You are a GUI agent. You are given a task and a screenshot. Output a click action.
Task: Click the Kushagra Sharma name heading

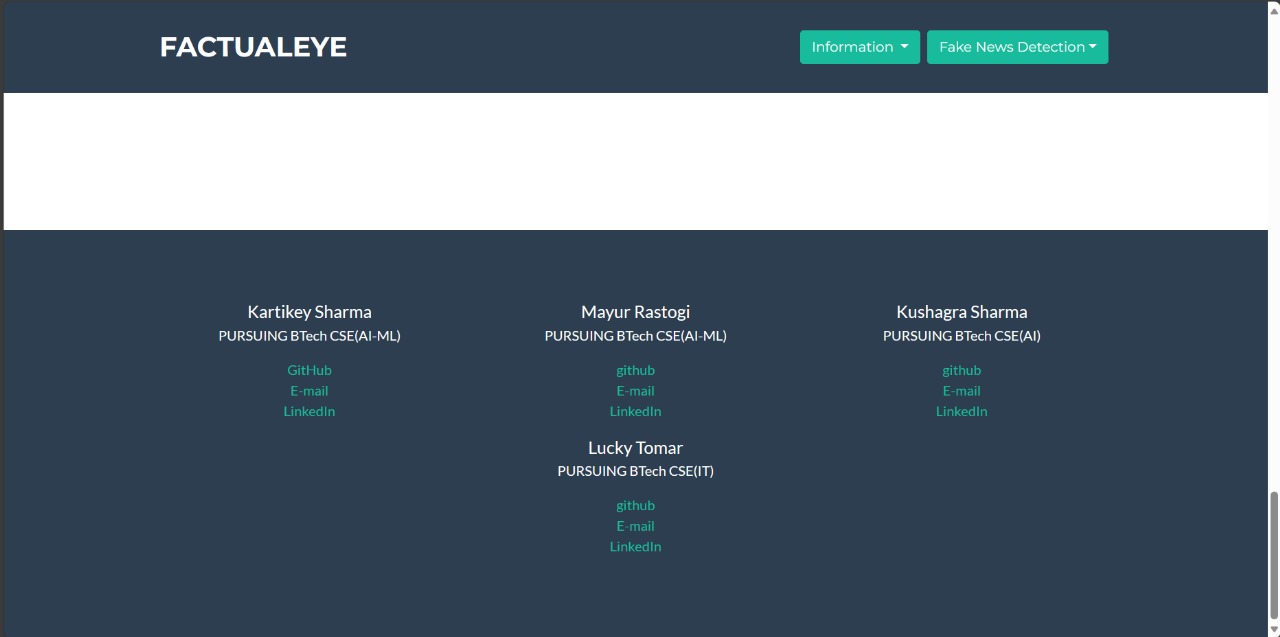(961, 312)
